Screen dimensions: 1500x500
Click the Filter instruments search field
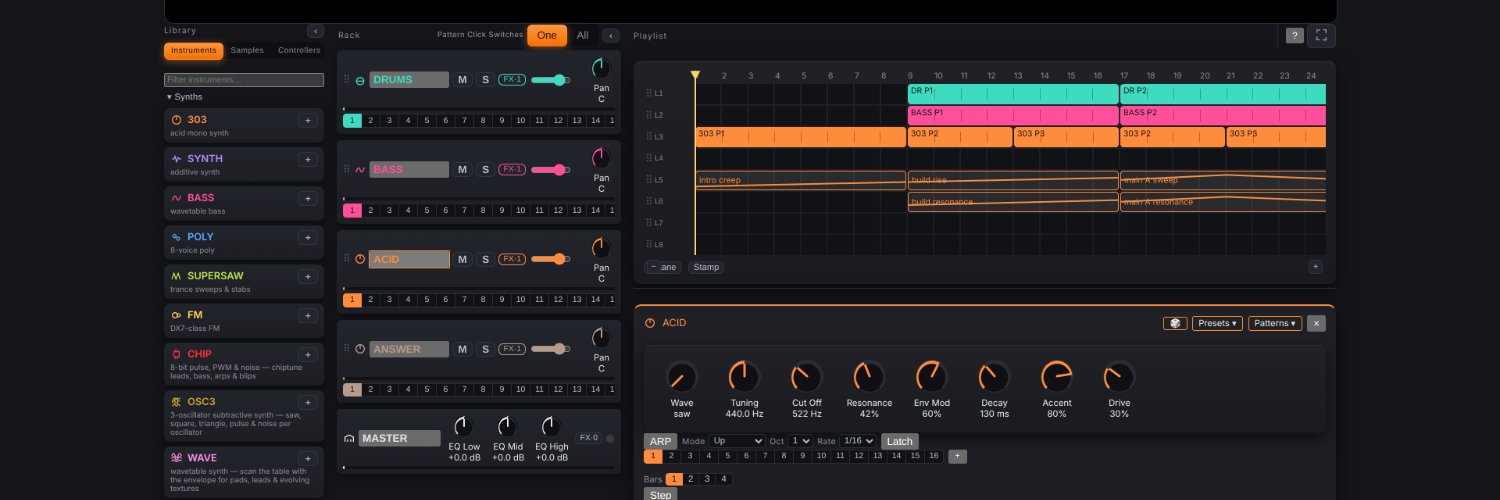244,80
